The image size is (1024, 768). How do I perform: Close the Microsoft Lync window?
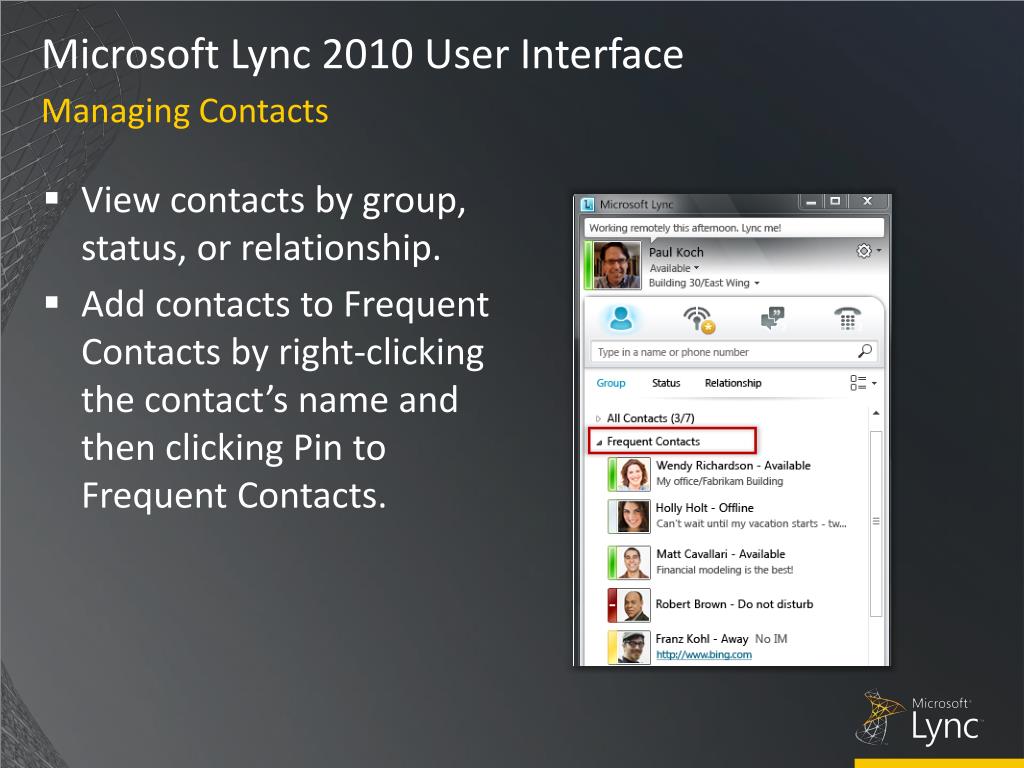pos(867,202)
